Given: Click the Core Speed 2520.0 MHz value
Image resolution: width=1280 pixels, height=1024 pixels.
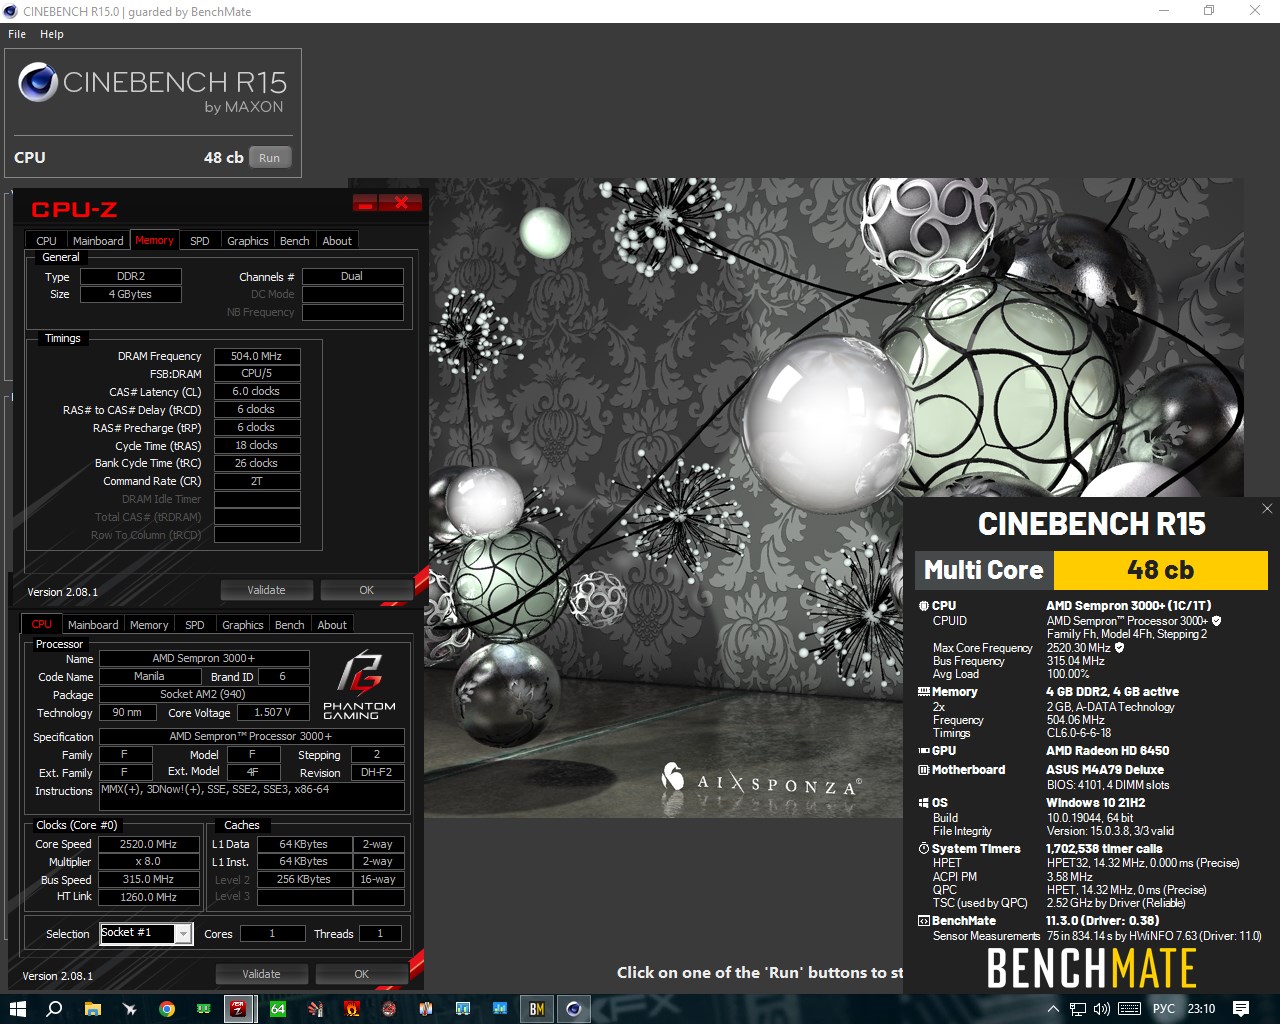Looking at the screenshot, I should (x=148, y=844).
